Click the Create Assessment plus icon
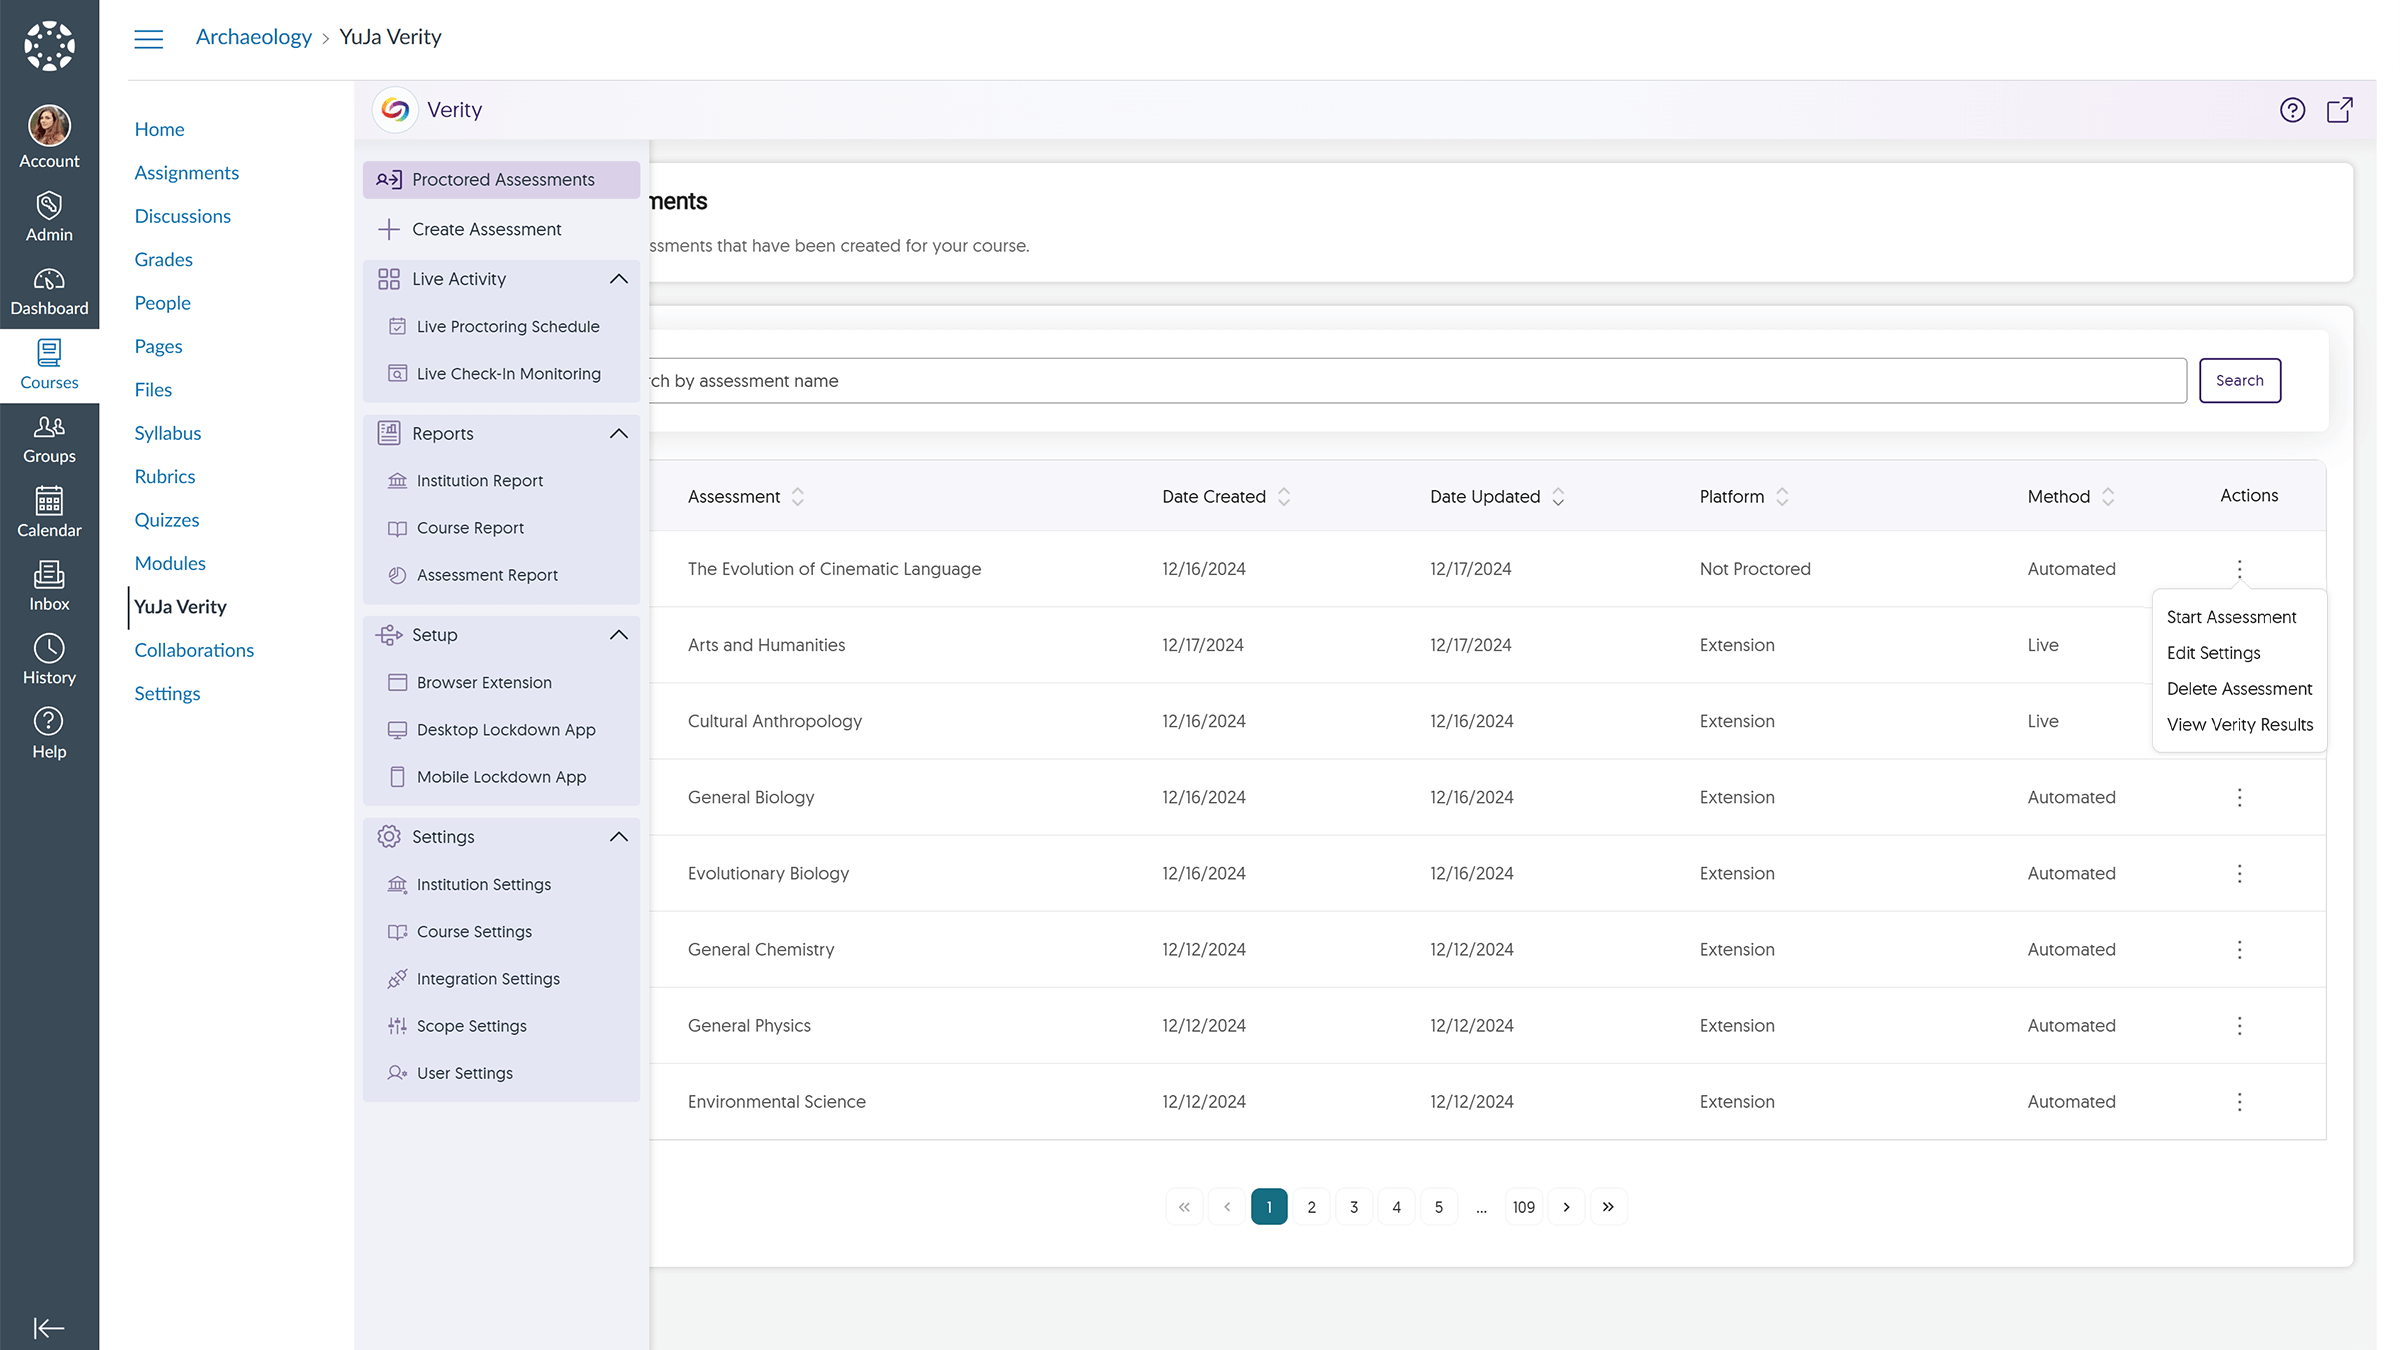This screenshot has width=2400, height=1350. pyautogui.click(x=387, y=229)
